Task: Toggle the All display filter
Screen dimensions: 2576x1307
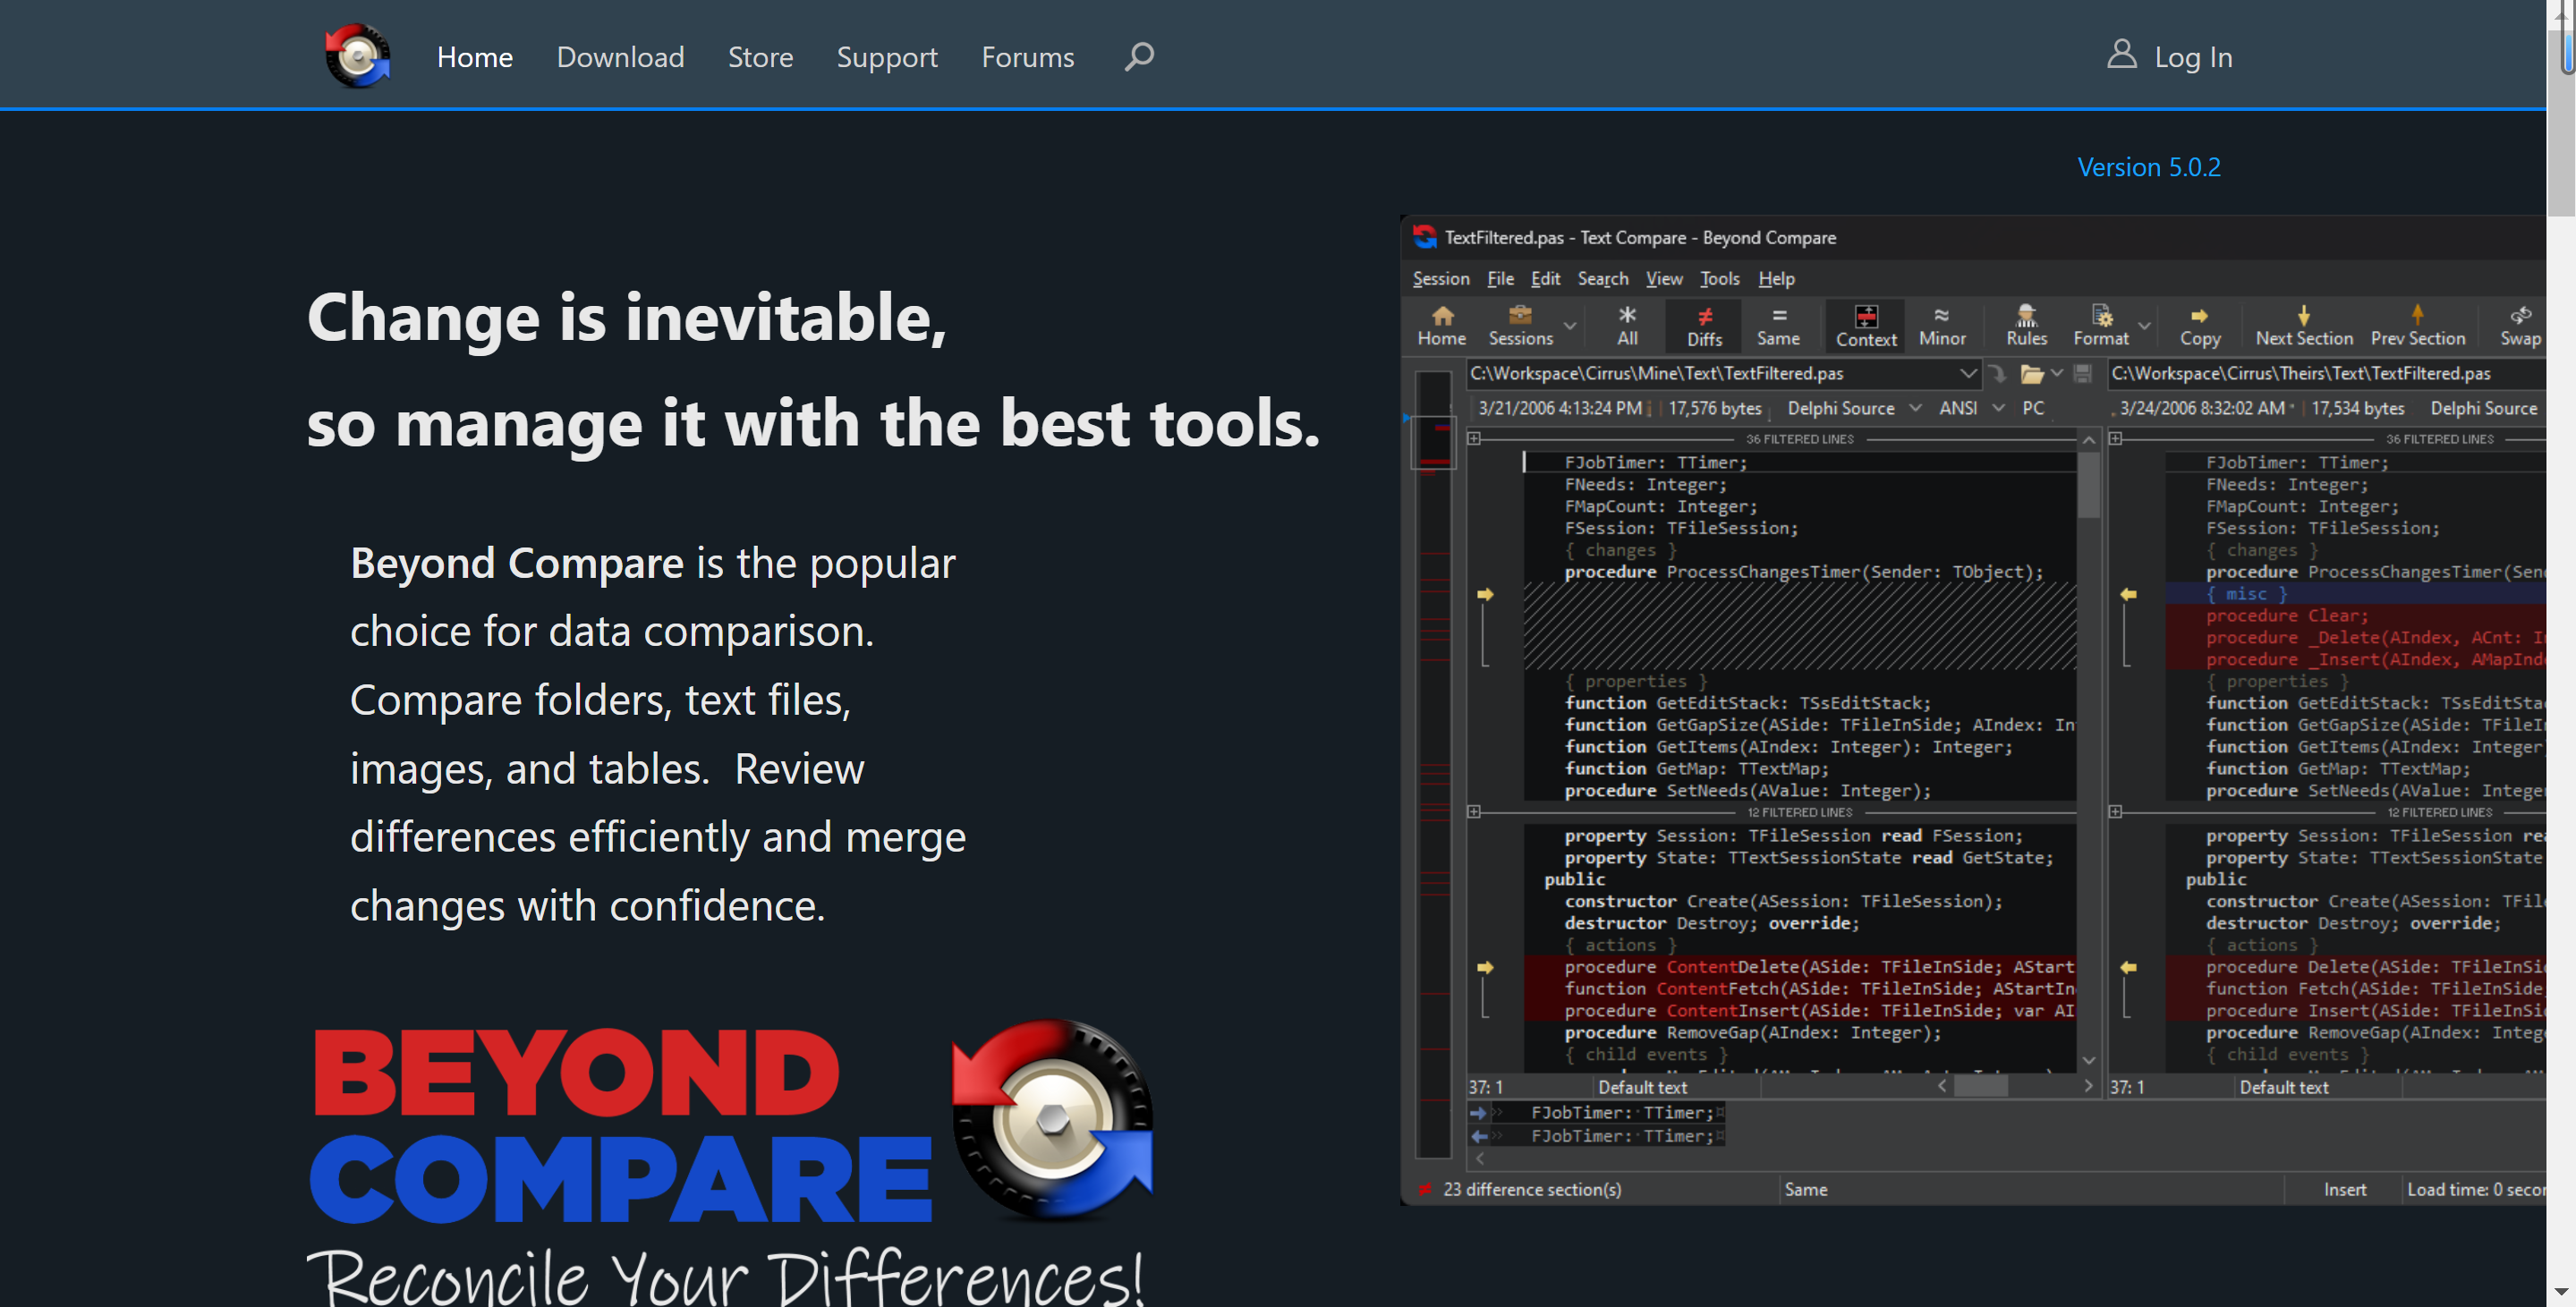Action: tap(1627, 326)
